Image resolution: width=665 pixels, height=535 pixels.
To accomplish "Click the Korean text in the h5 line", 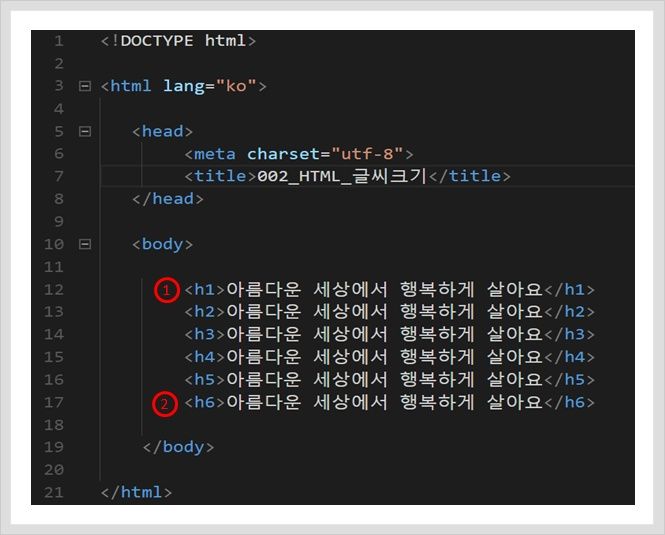I will (x=384, y=380).
